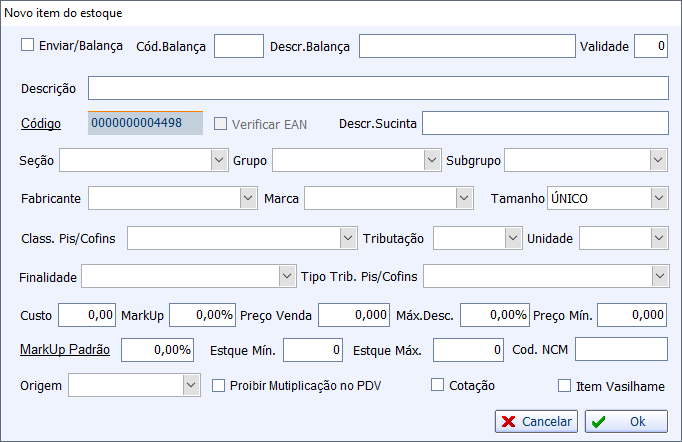Click the Cancelar button
Viewport: 682px width, 442px height.
coord(536,421)
